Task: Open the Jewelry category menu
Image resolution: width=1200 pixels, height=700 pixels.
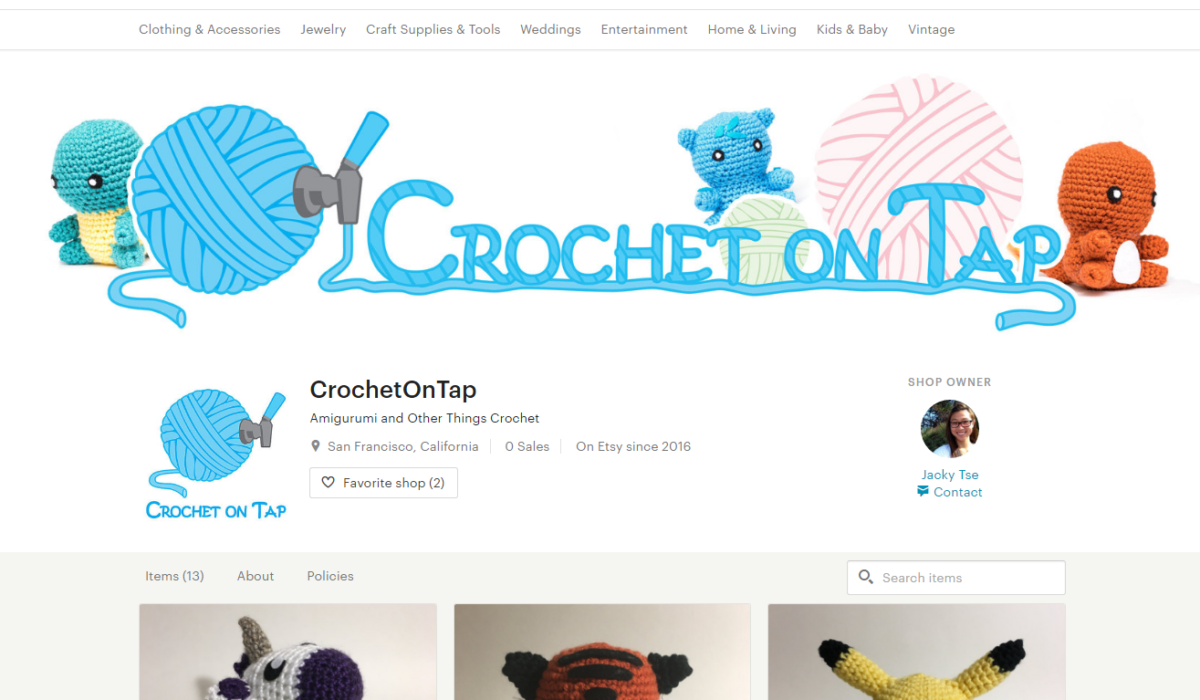Action: pos(323,30)
